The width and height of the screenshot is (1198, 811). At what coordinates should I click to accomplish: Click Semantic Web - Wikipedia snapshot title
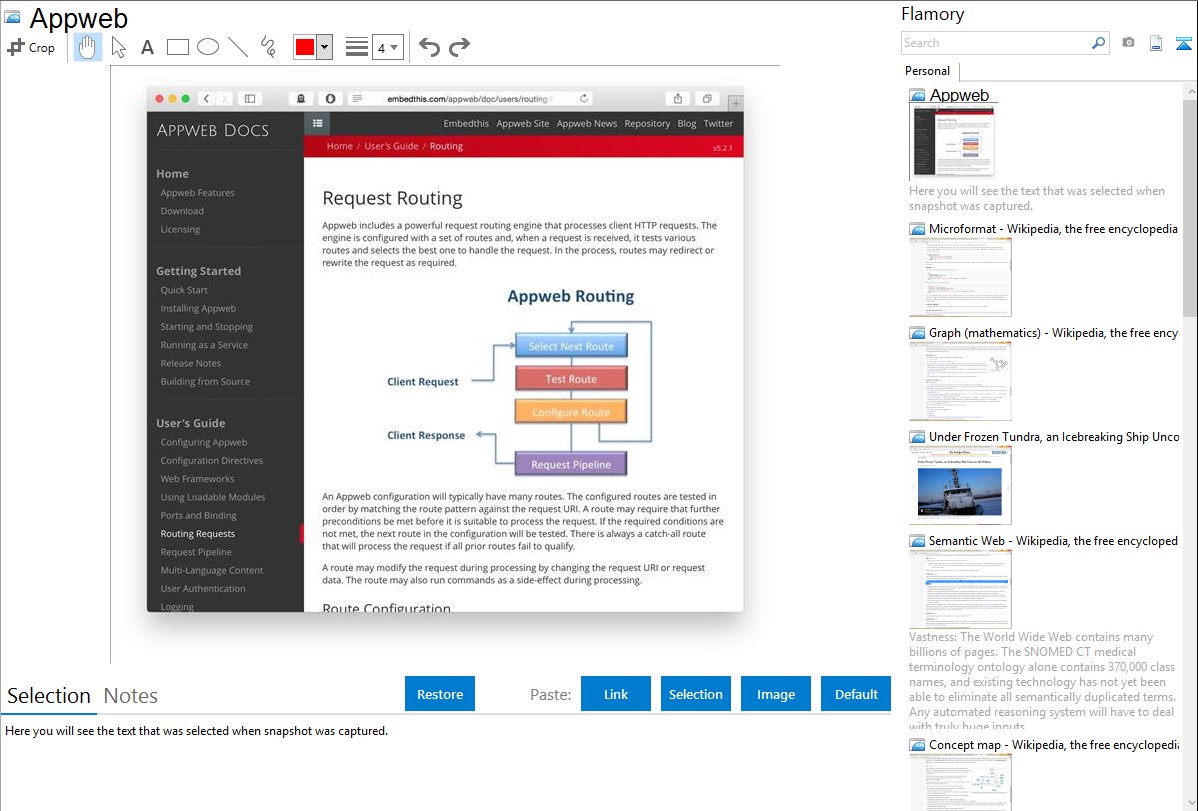click(1053, 540)
